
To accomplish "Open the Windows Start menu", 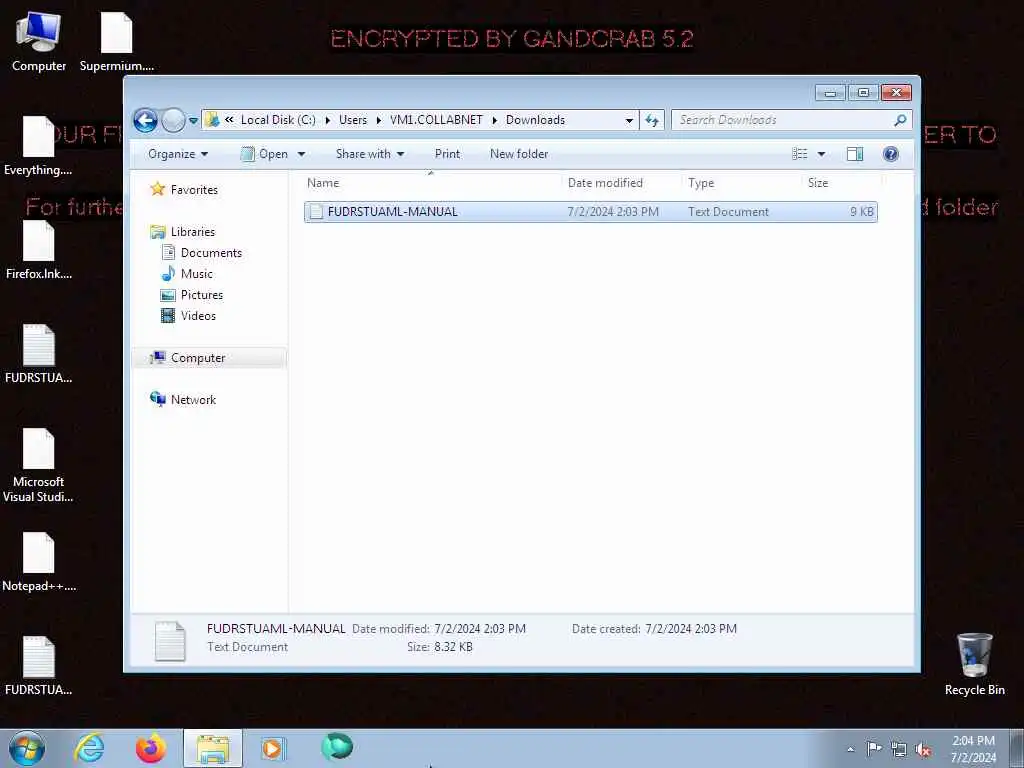I will (27, 748).
